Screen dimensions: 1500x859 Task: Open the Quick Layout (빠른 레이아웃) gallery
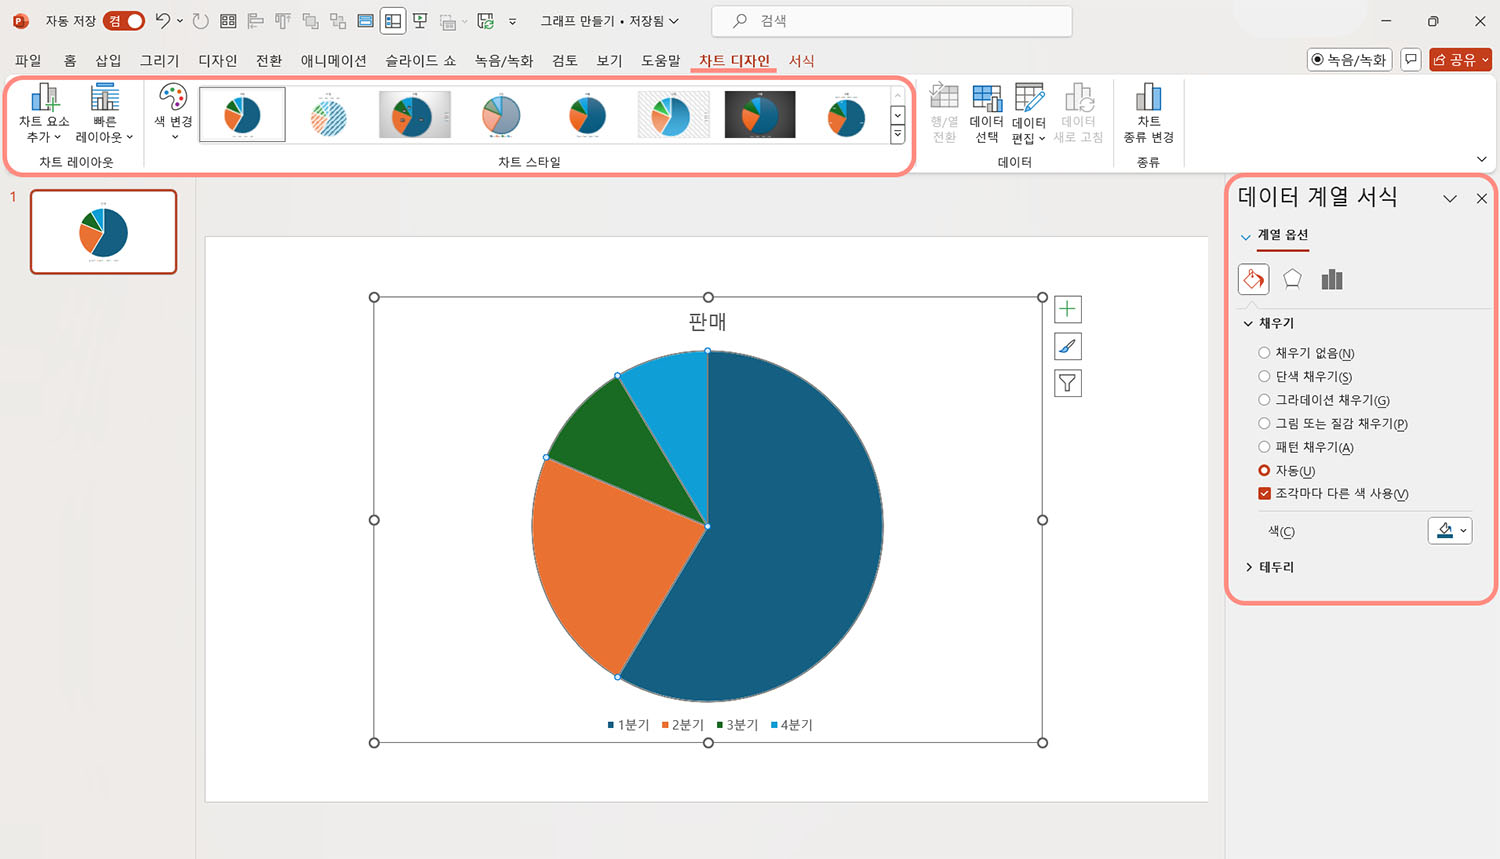click(x=104, y=113)
